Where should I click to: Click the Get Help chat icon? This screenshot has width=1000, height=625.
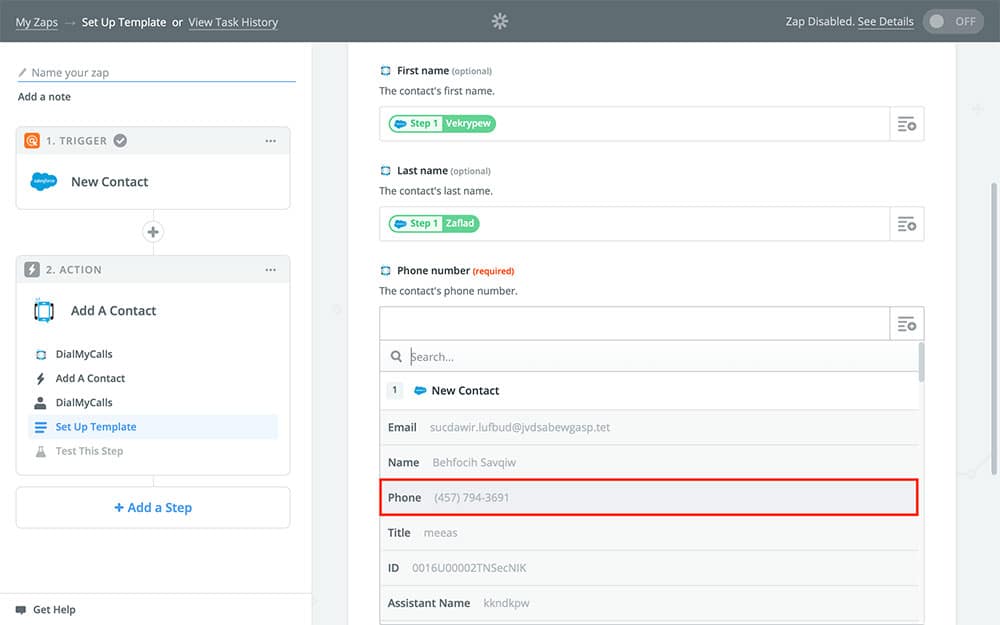coord(21,609)
